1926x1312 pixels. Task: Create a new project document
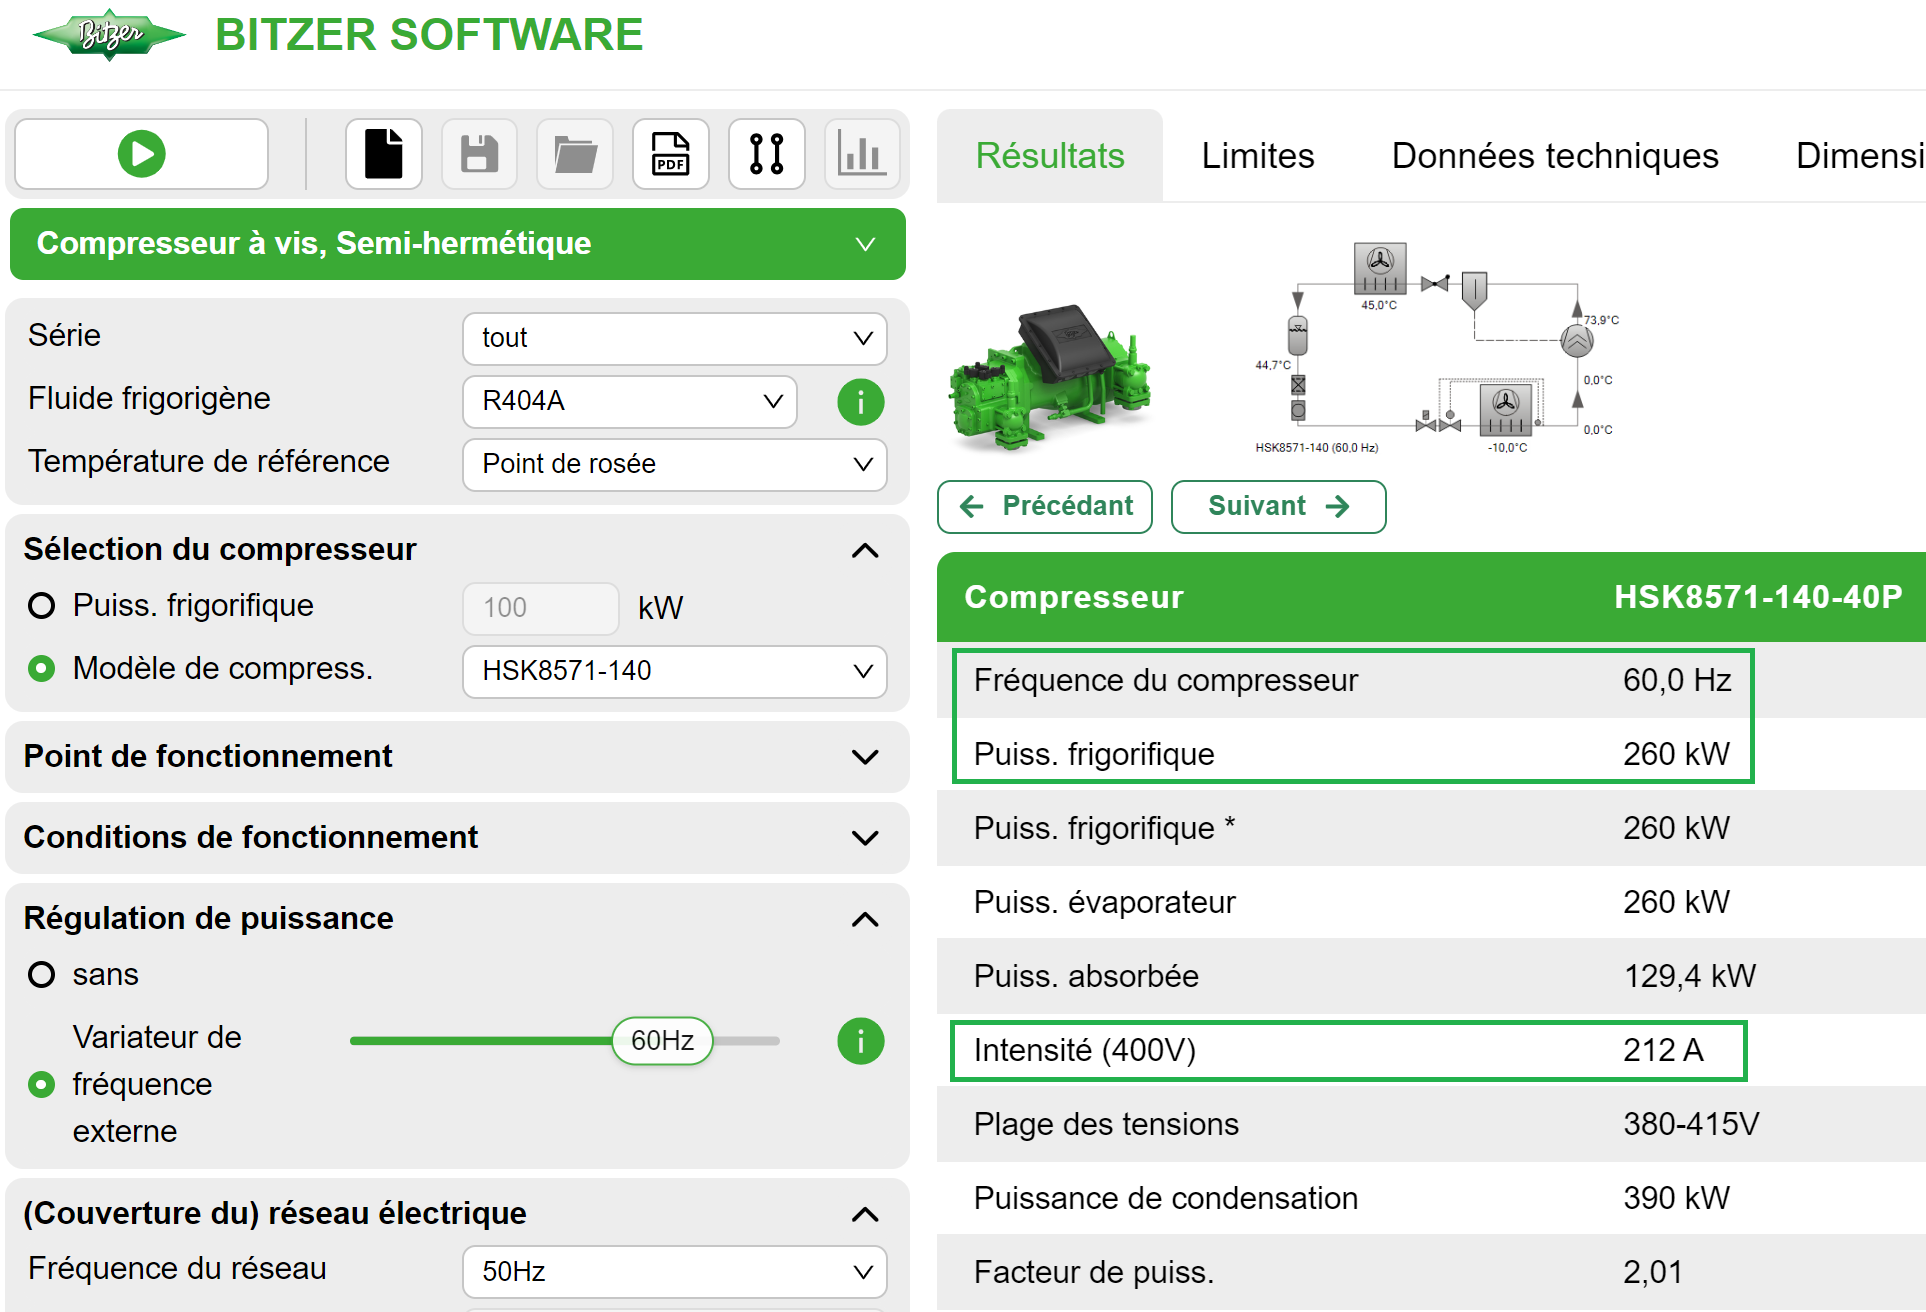pyautogui.click(x=384, y=153)
